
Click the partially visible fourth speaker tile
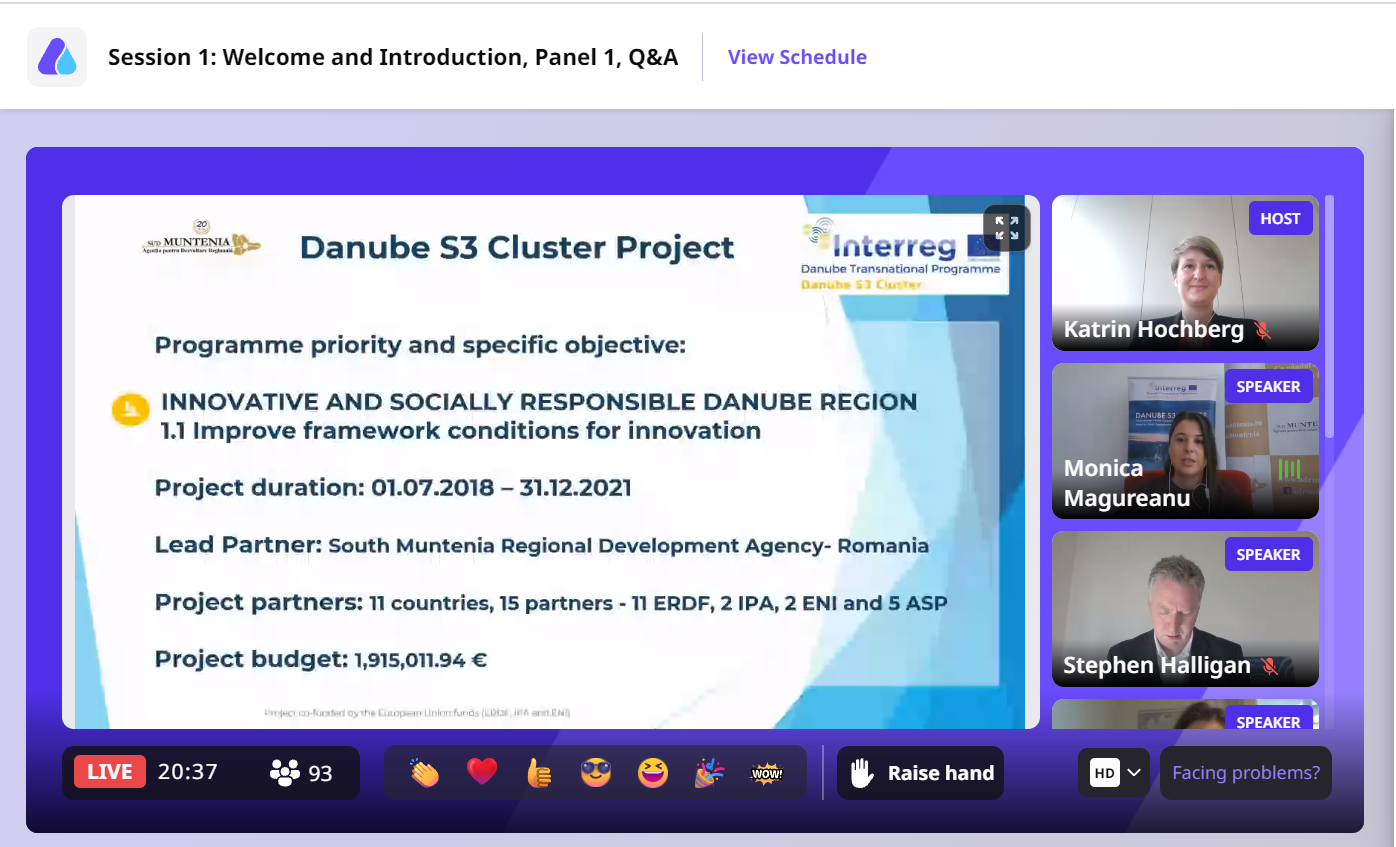click(1185, 714)
